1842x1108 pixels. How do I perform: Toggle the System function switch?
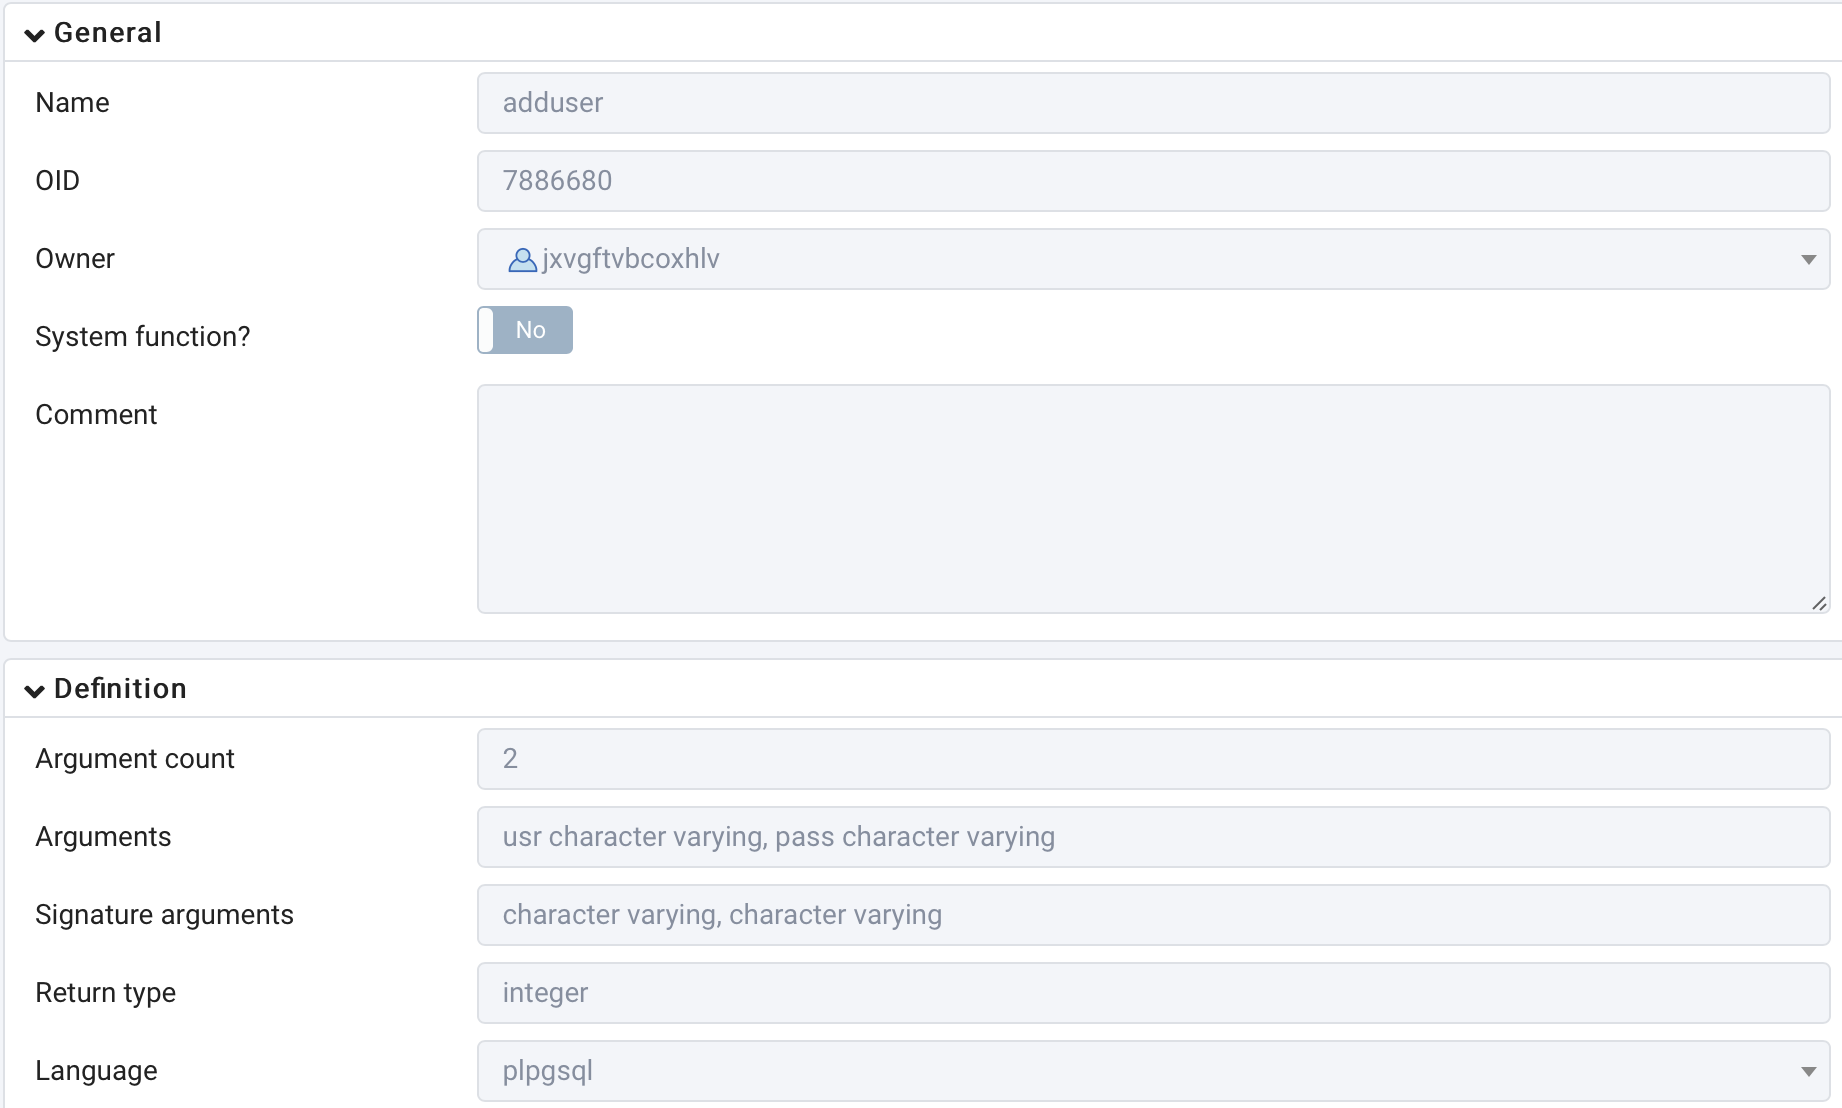click(x=525, y=330)
